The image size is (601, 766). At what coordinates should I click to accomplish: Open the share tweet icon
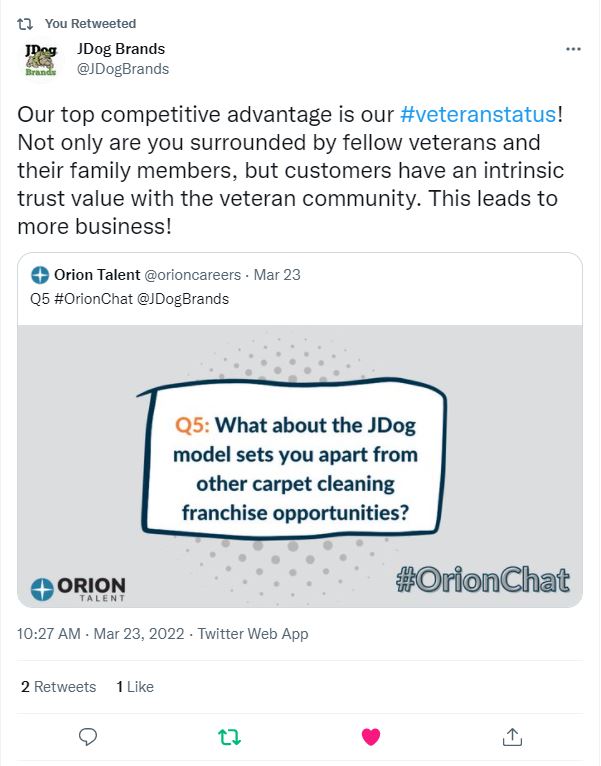pos(512,737)
